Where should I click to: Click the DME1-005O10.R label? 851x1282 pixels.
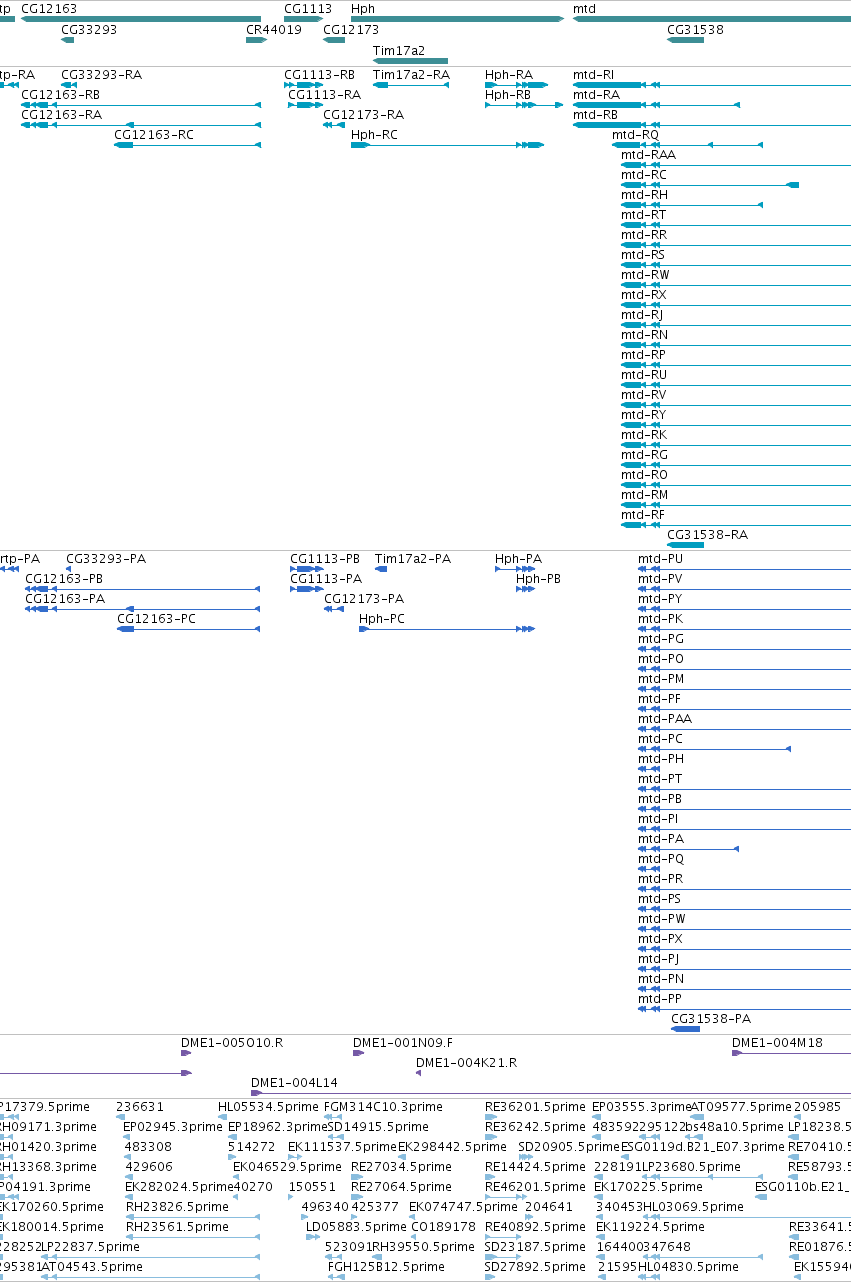pyautogui.click(x=232, y=1043)
